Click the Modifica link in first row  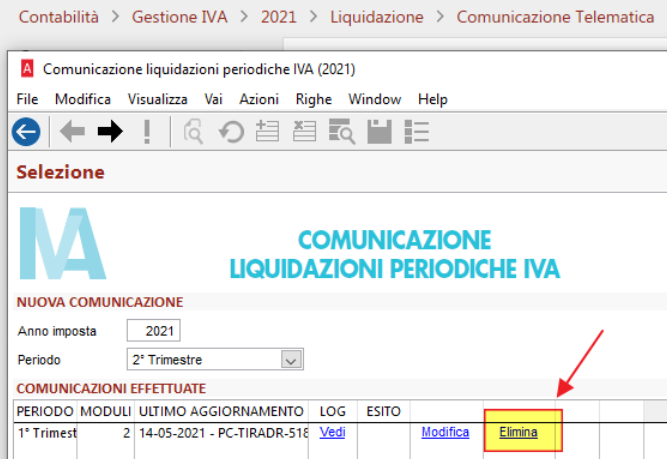(445, 432)
